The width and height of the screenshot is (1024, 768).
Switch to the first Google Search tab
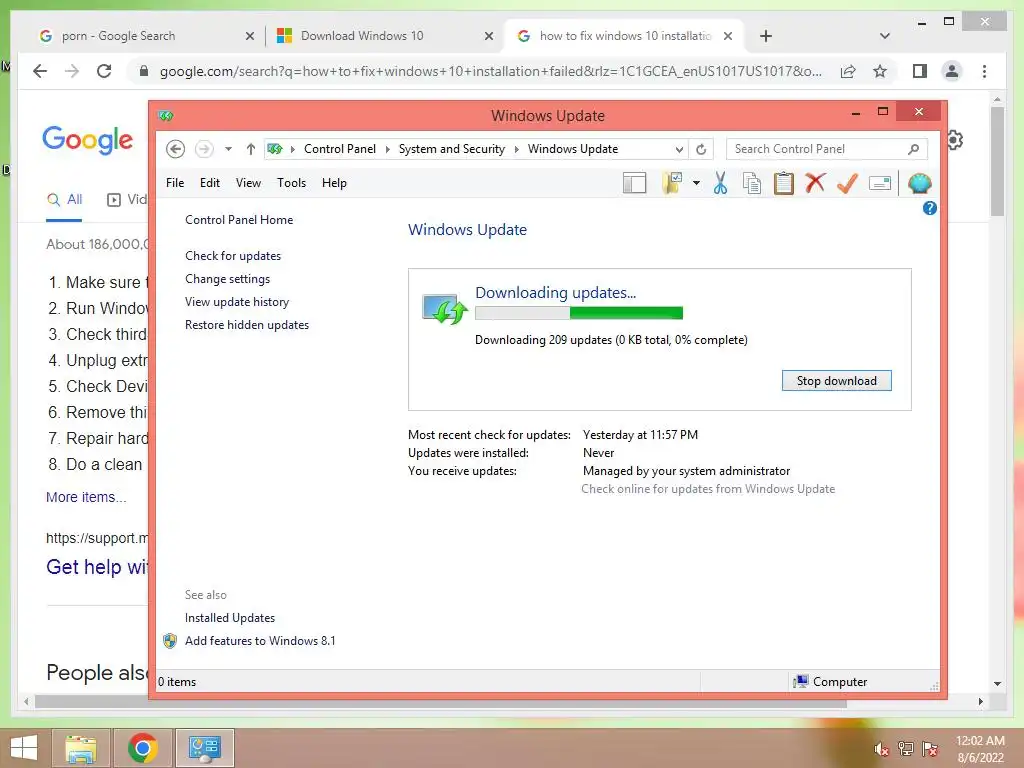pyautogui.click(x=146, y=36)
